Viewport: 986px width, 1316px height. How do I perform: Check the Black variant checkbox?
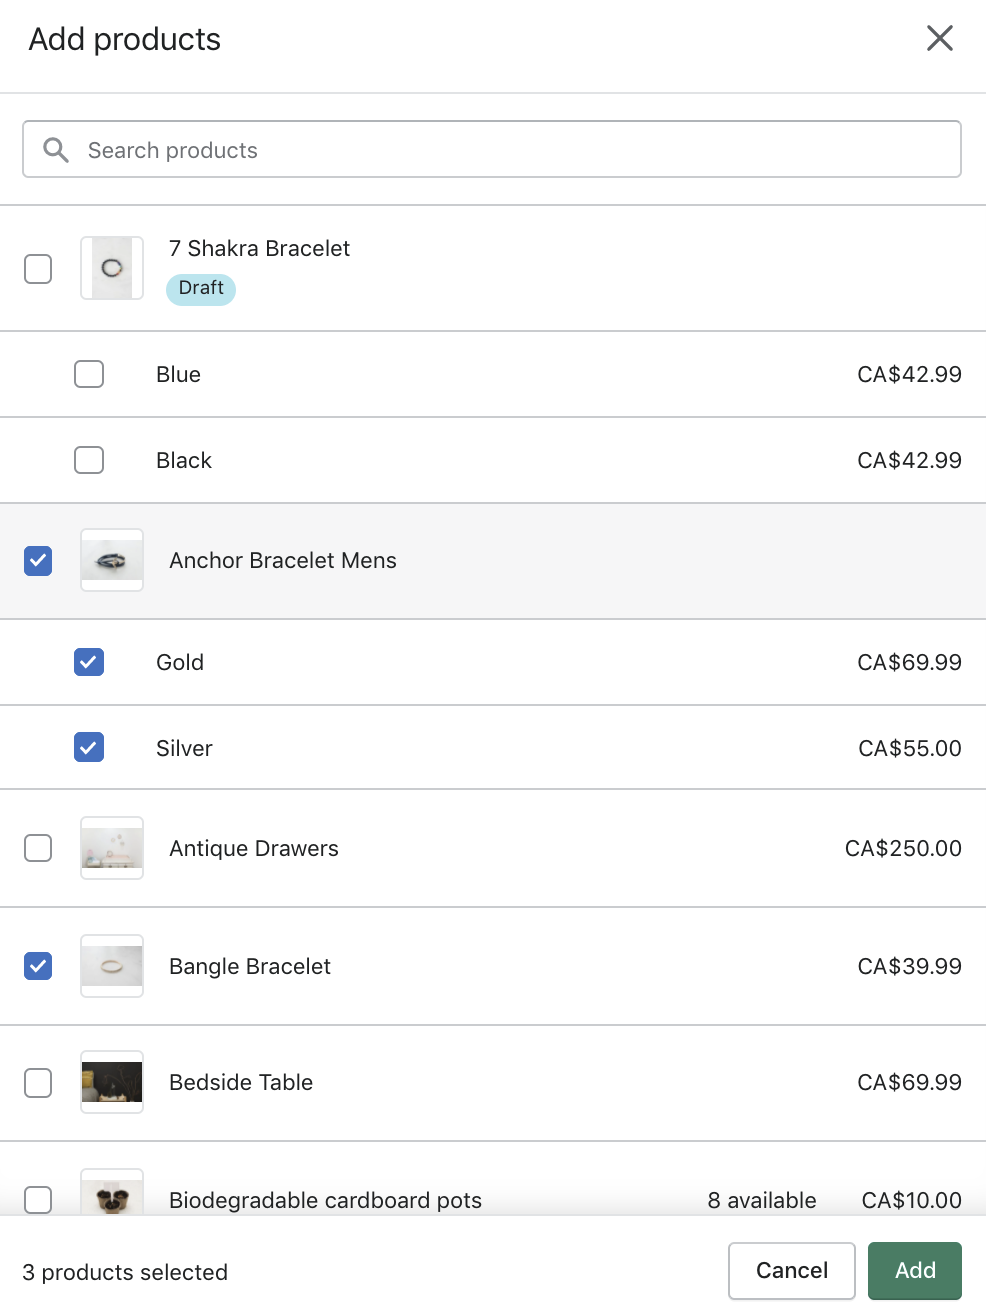(x=89, y=460)
